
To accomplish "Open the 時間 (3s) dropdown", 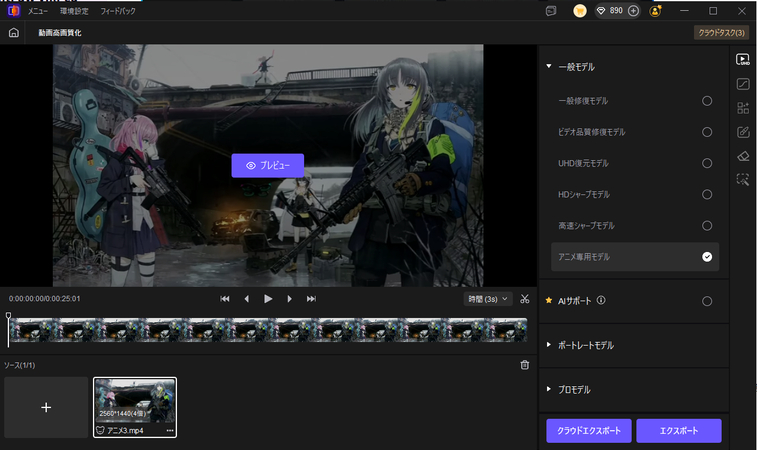I will pyautogui.click(x=489, y=299).
